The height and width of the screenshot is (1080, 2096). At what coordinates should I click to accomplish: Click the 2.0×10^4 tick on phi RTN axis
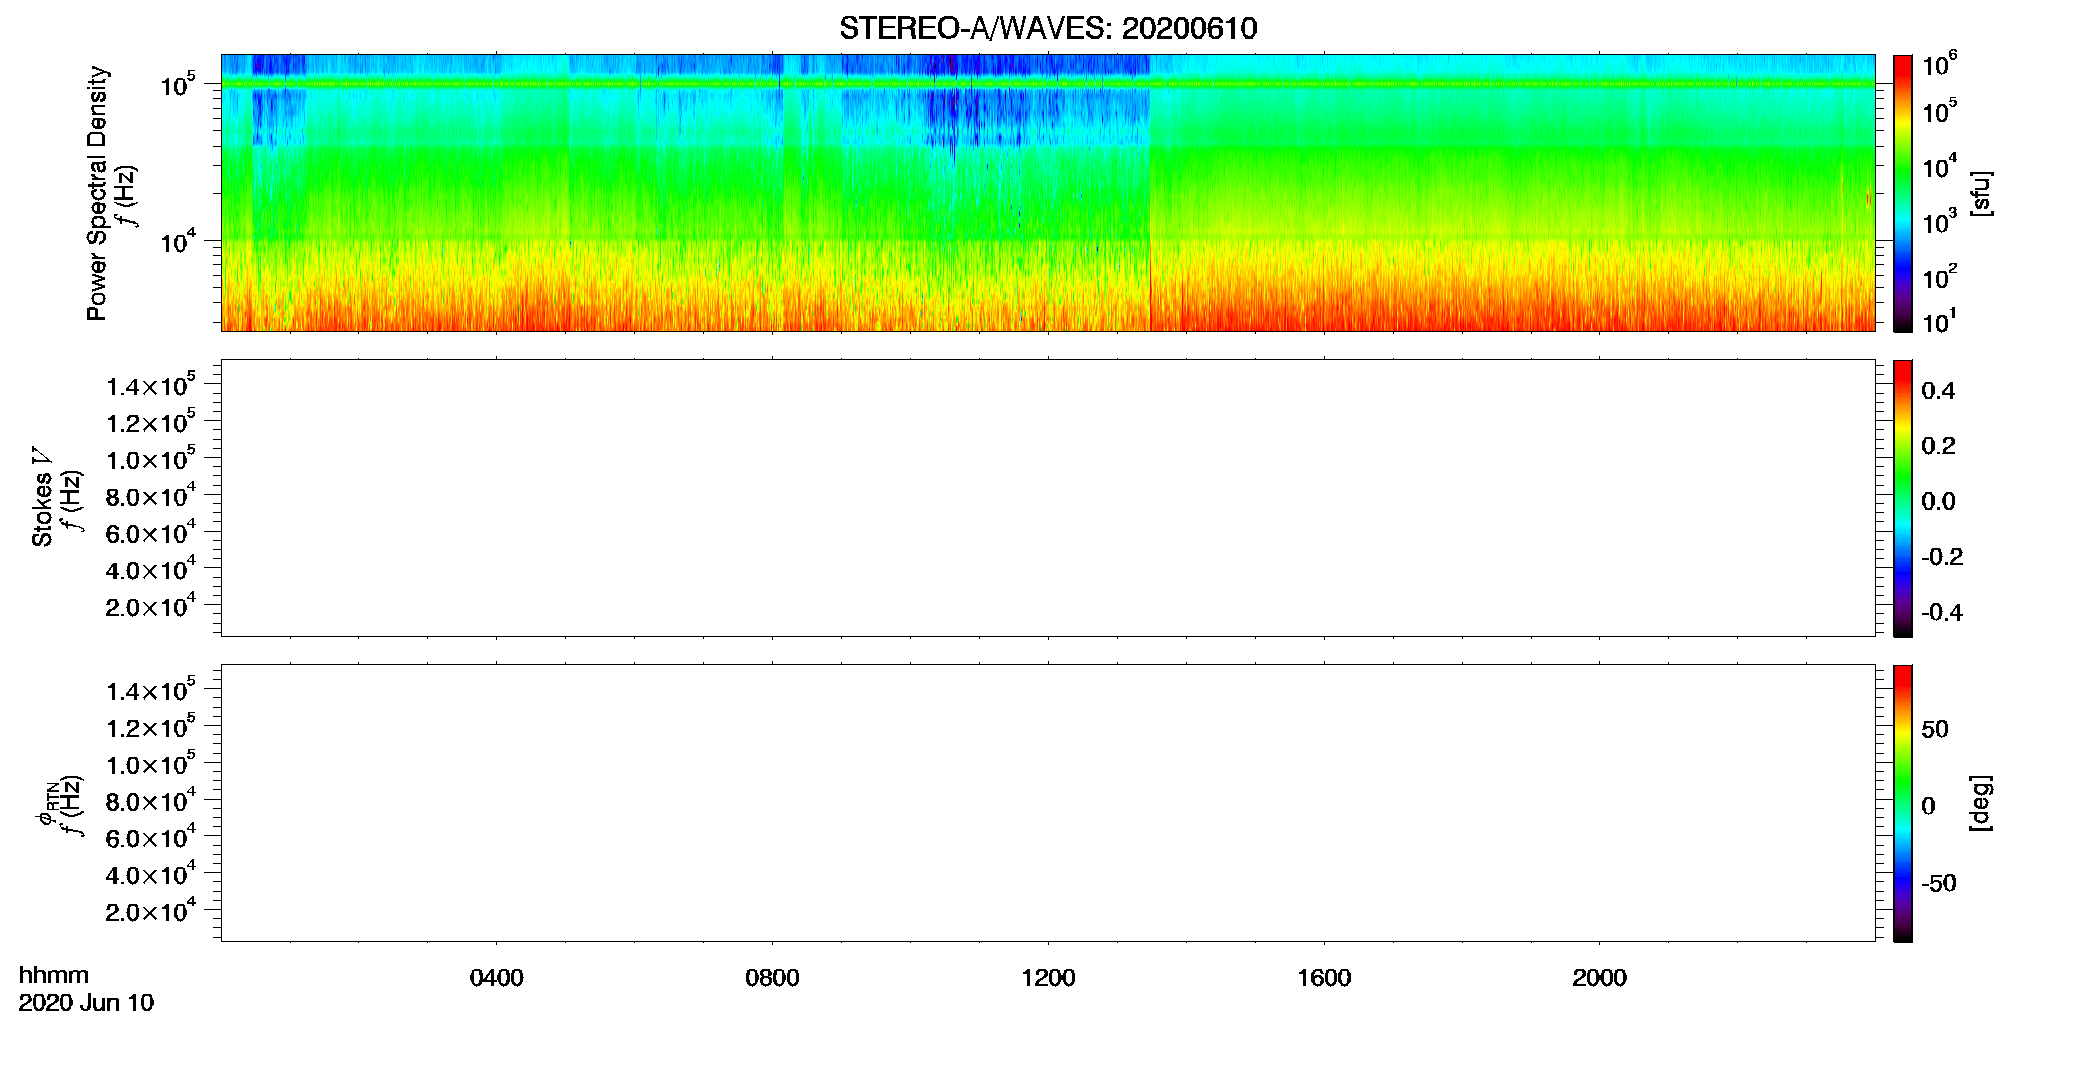tap(151, 910)
